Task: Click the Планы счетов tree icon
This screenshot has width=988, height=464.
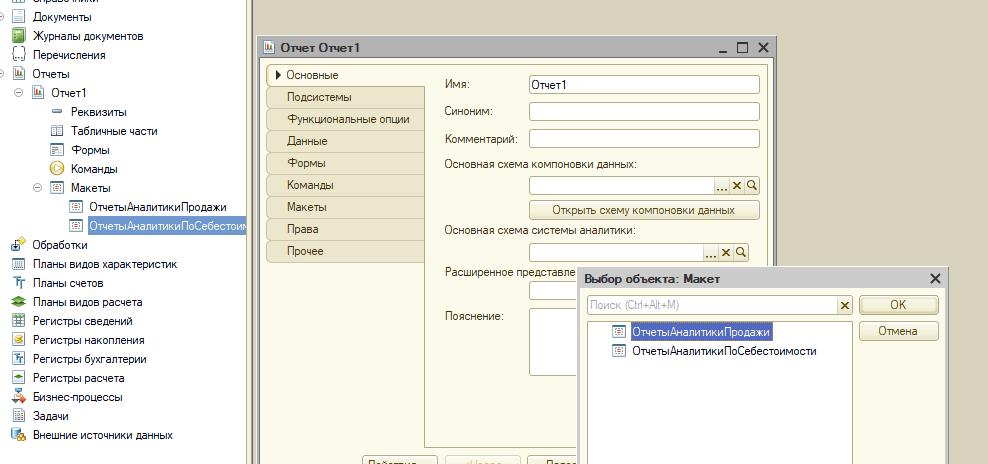Action: 18,283
